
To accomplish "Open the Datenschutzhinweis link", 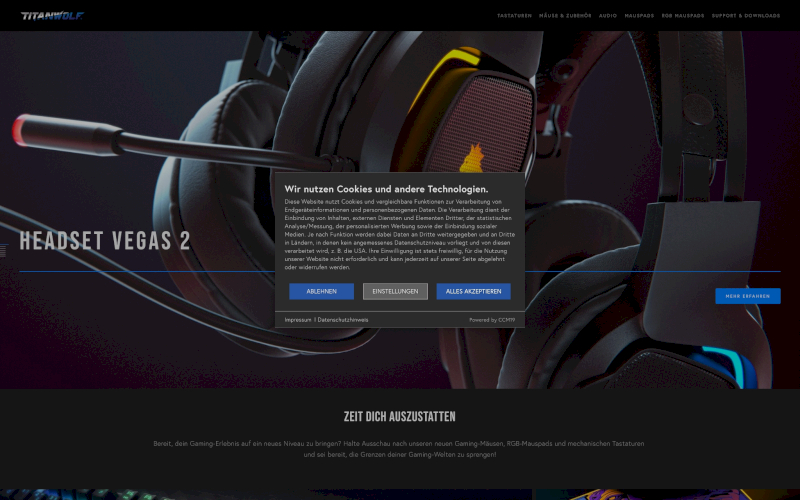I will 343,320.
